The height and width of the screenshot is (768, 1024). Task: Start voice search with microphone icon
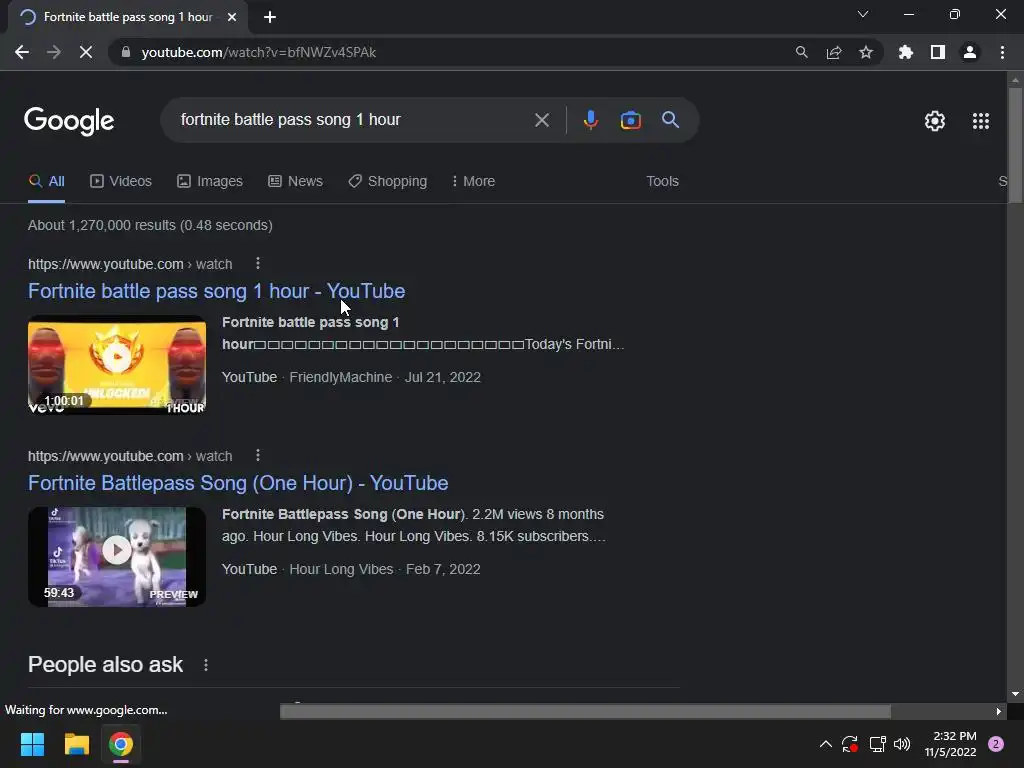tap(590, 120)
